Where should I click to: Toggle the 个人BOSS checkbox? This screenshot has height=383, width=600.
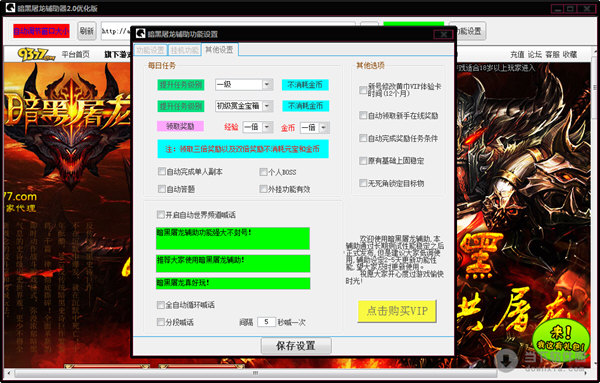point(263,172)
